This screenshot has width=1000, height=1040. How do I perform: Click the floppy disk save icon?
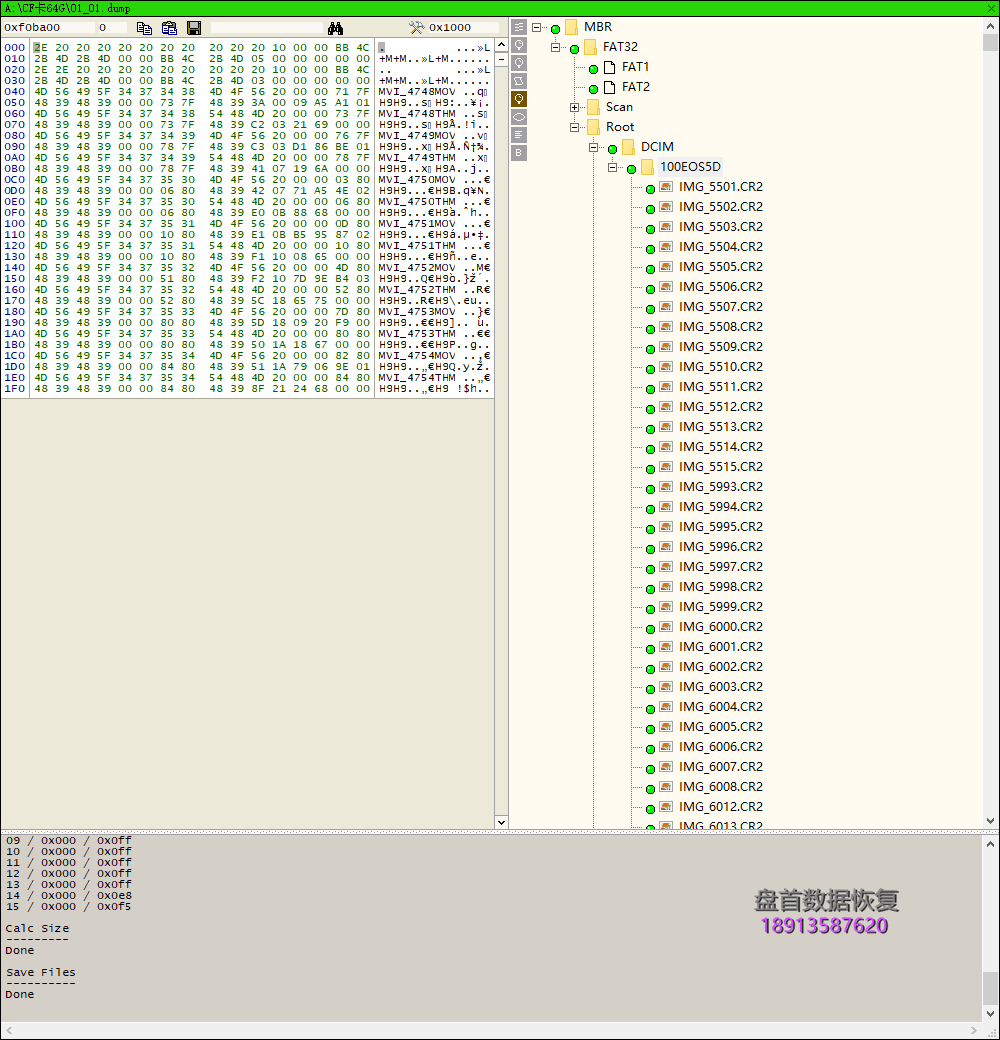194,28
